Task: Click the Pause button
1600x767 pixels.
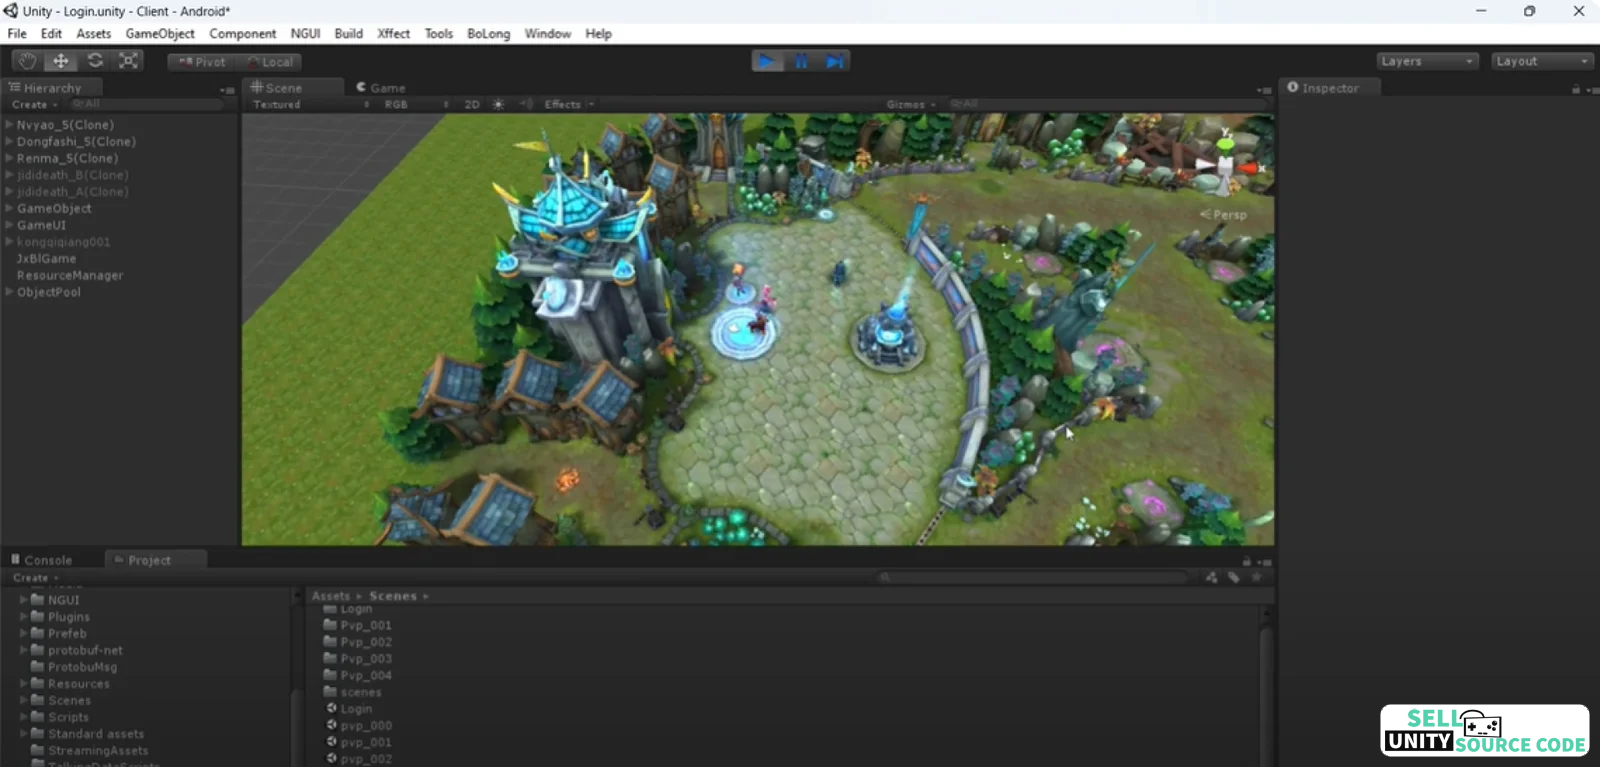Action: [x=801, y=62]
